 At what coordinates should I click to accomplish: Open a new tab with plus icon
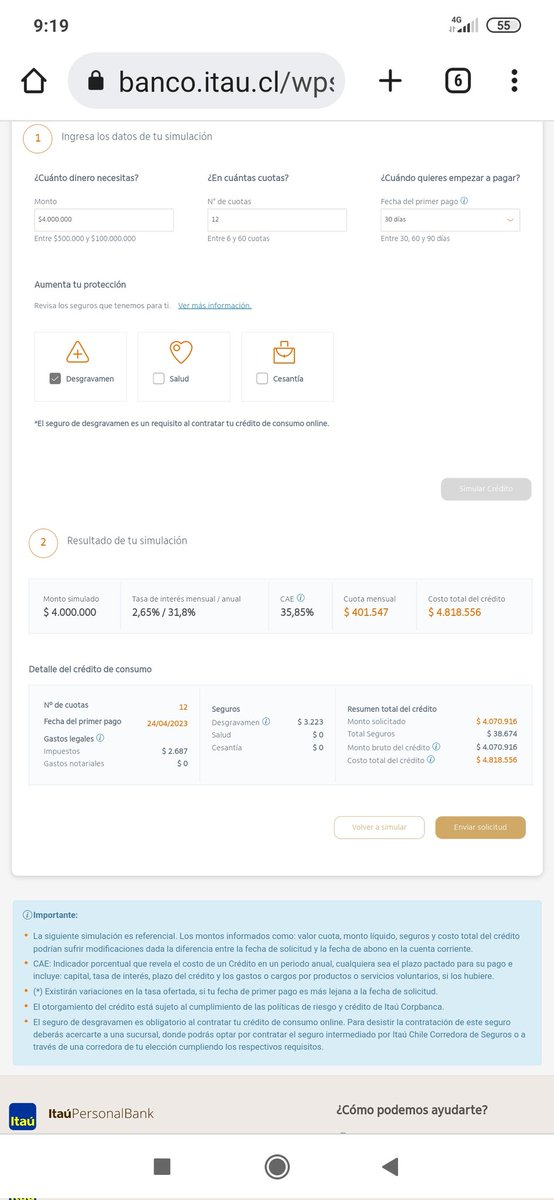390,81
